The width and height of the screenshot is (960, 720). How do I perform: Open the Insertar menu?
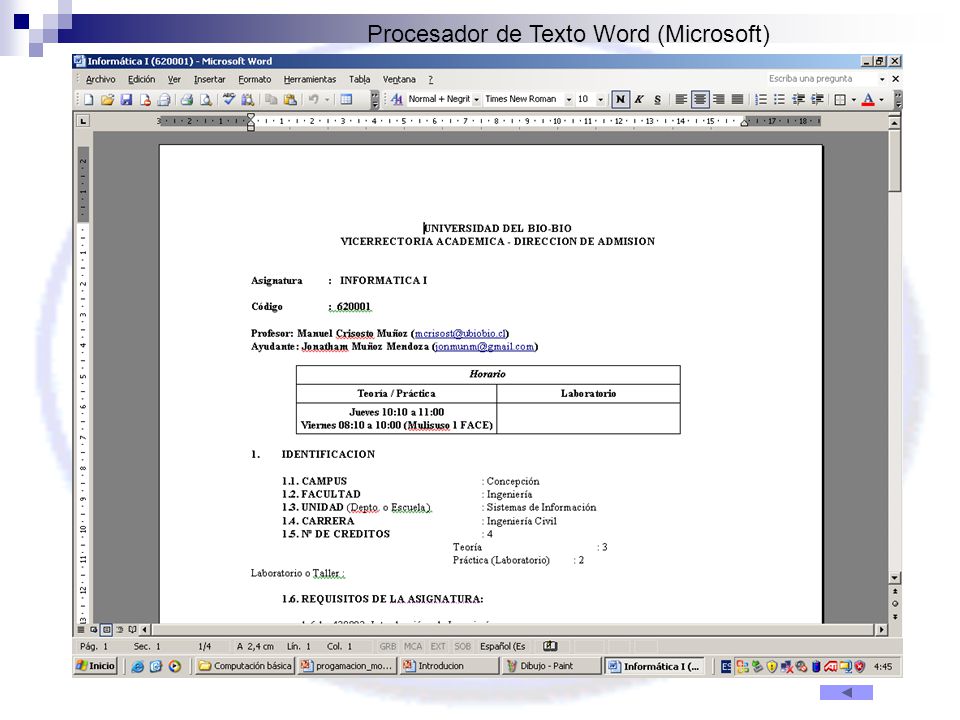209,80
